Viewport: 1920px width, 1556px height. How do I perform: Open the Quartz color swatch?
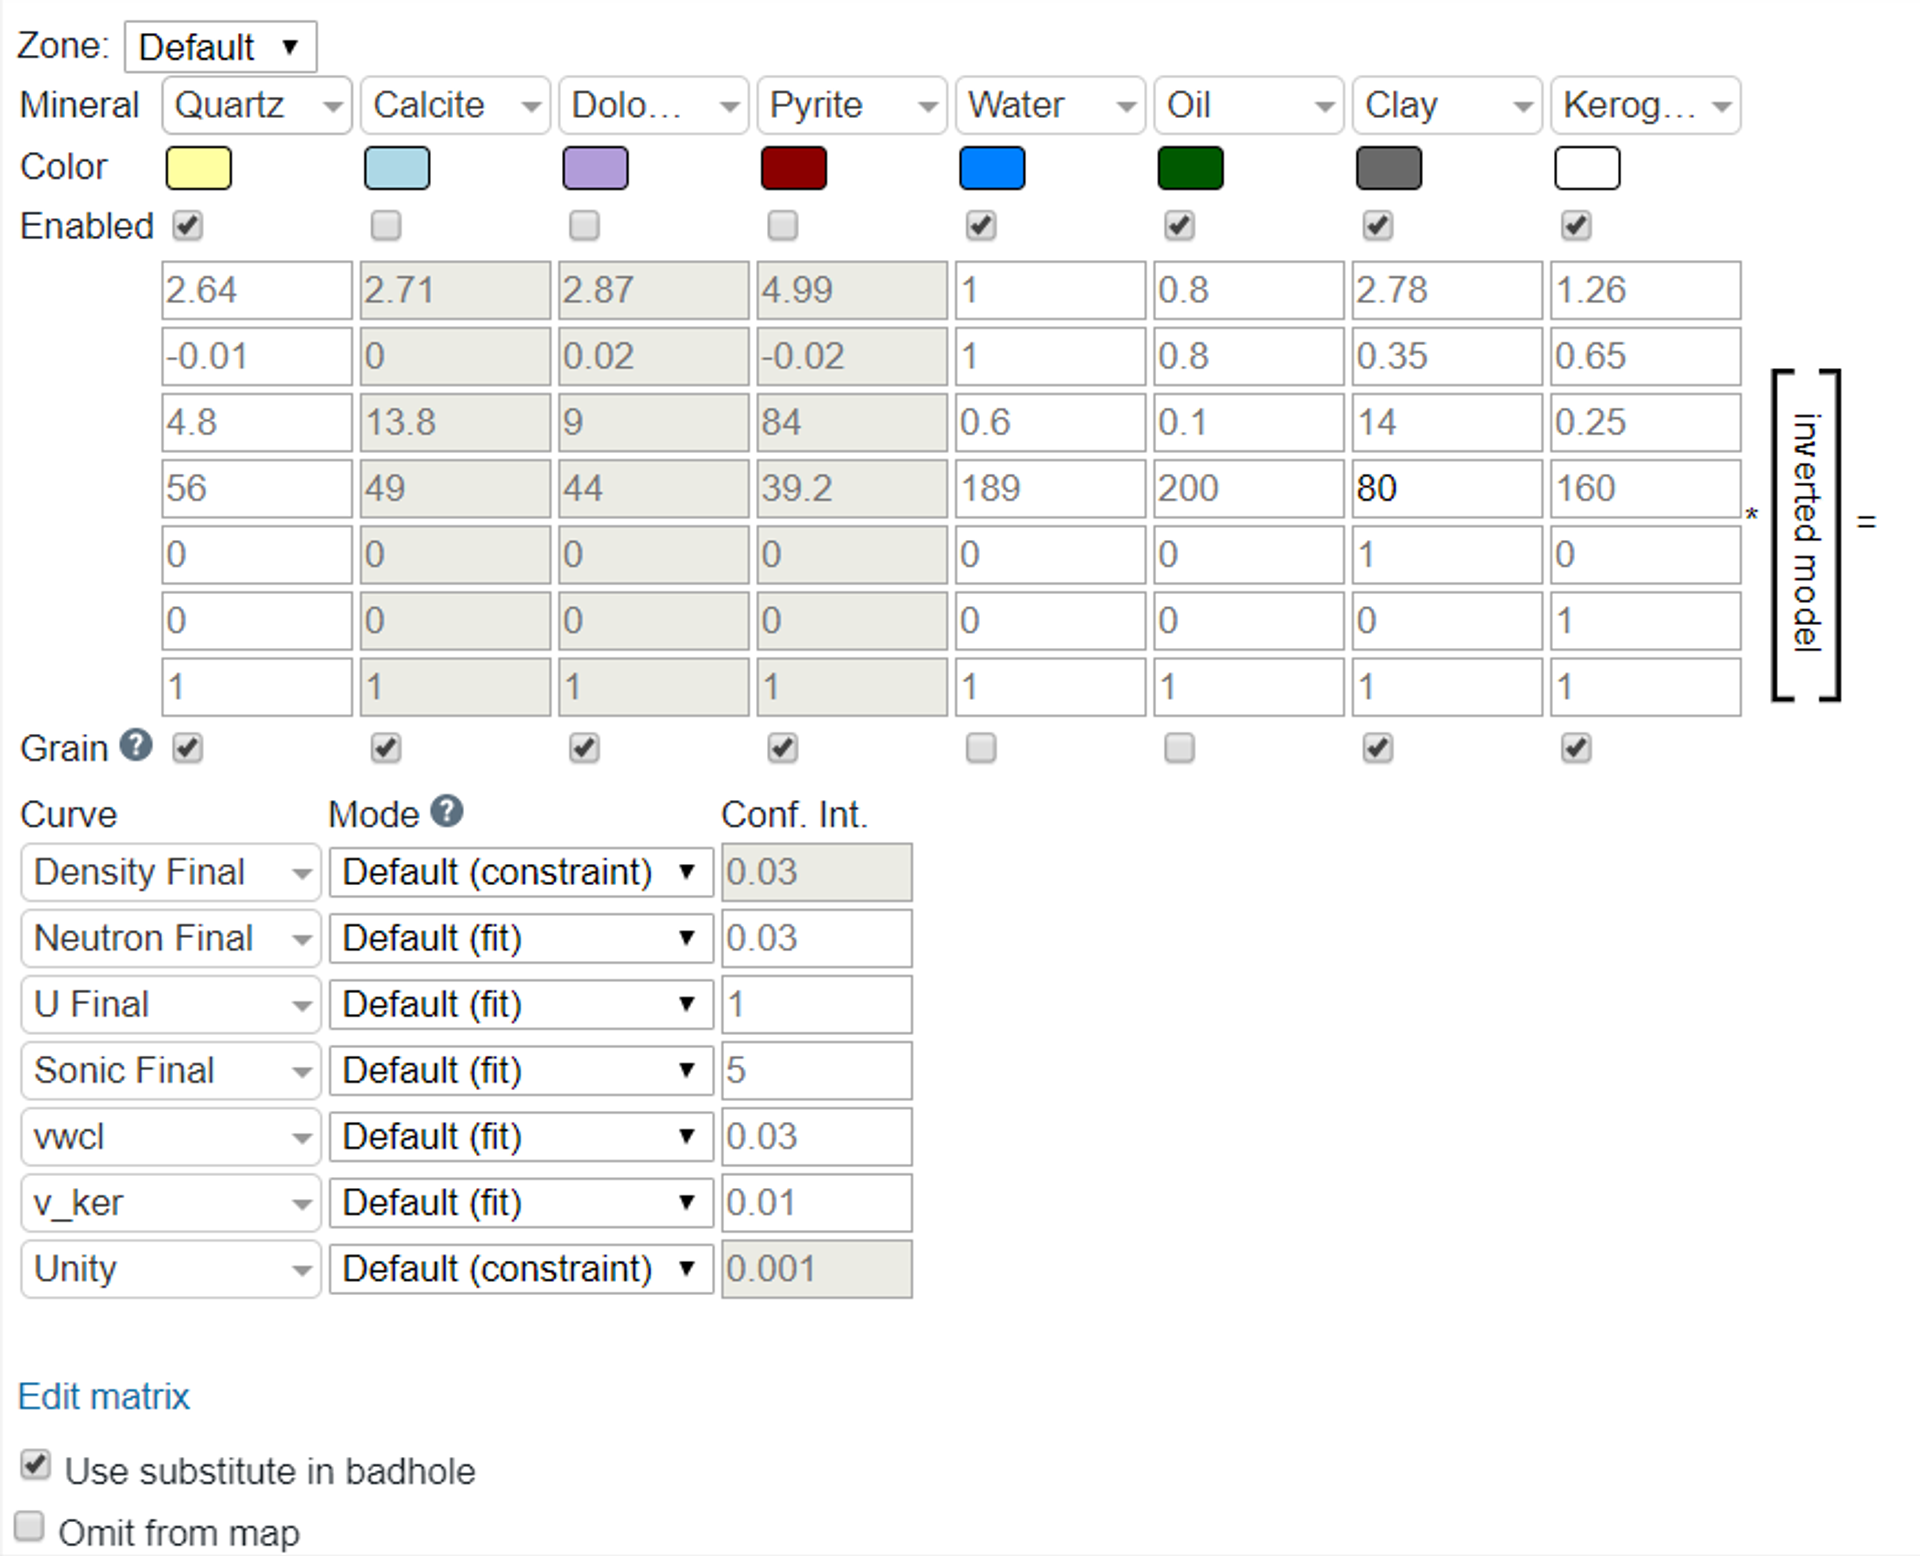198,168
